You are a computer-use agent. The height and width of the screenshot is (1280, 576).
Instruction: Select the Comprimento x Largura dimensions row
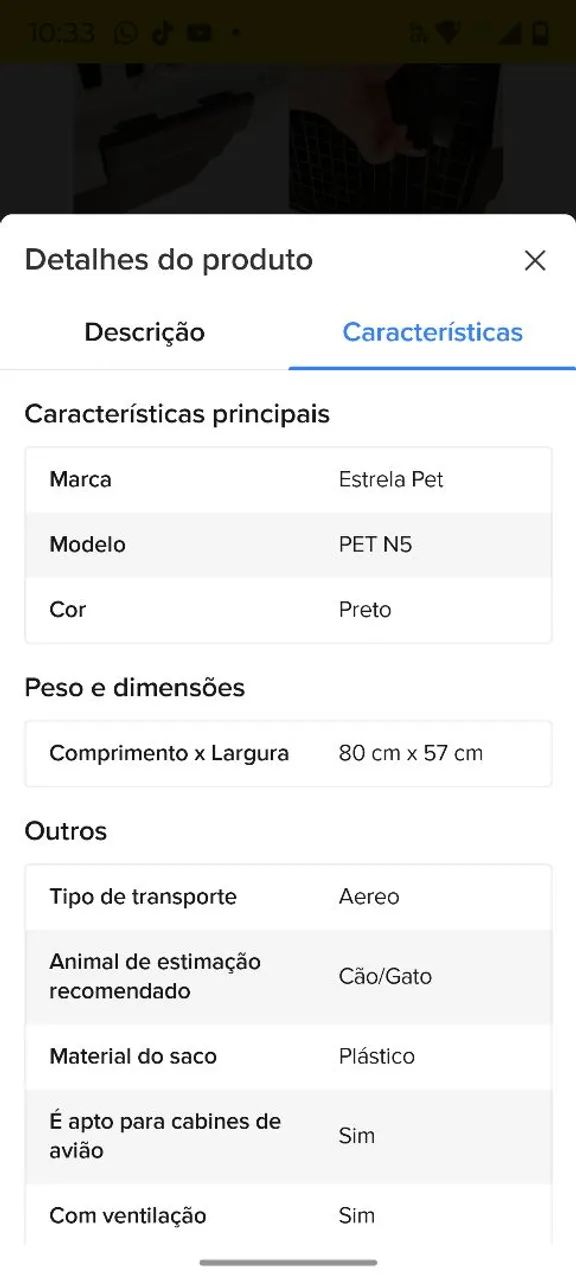(288, 753)
